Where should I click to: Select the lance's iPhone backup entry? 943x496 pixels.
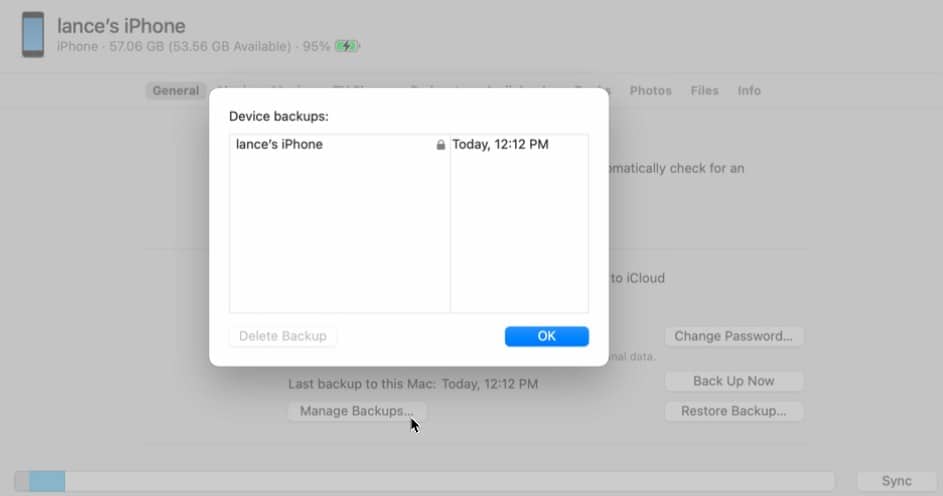pos(280,145)
